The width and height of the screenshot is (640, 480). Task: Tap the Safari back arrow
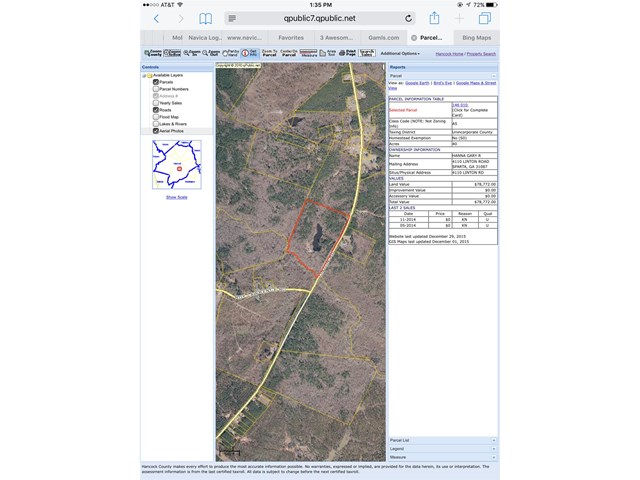[156, 19]
